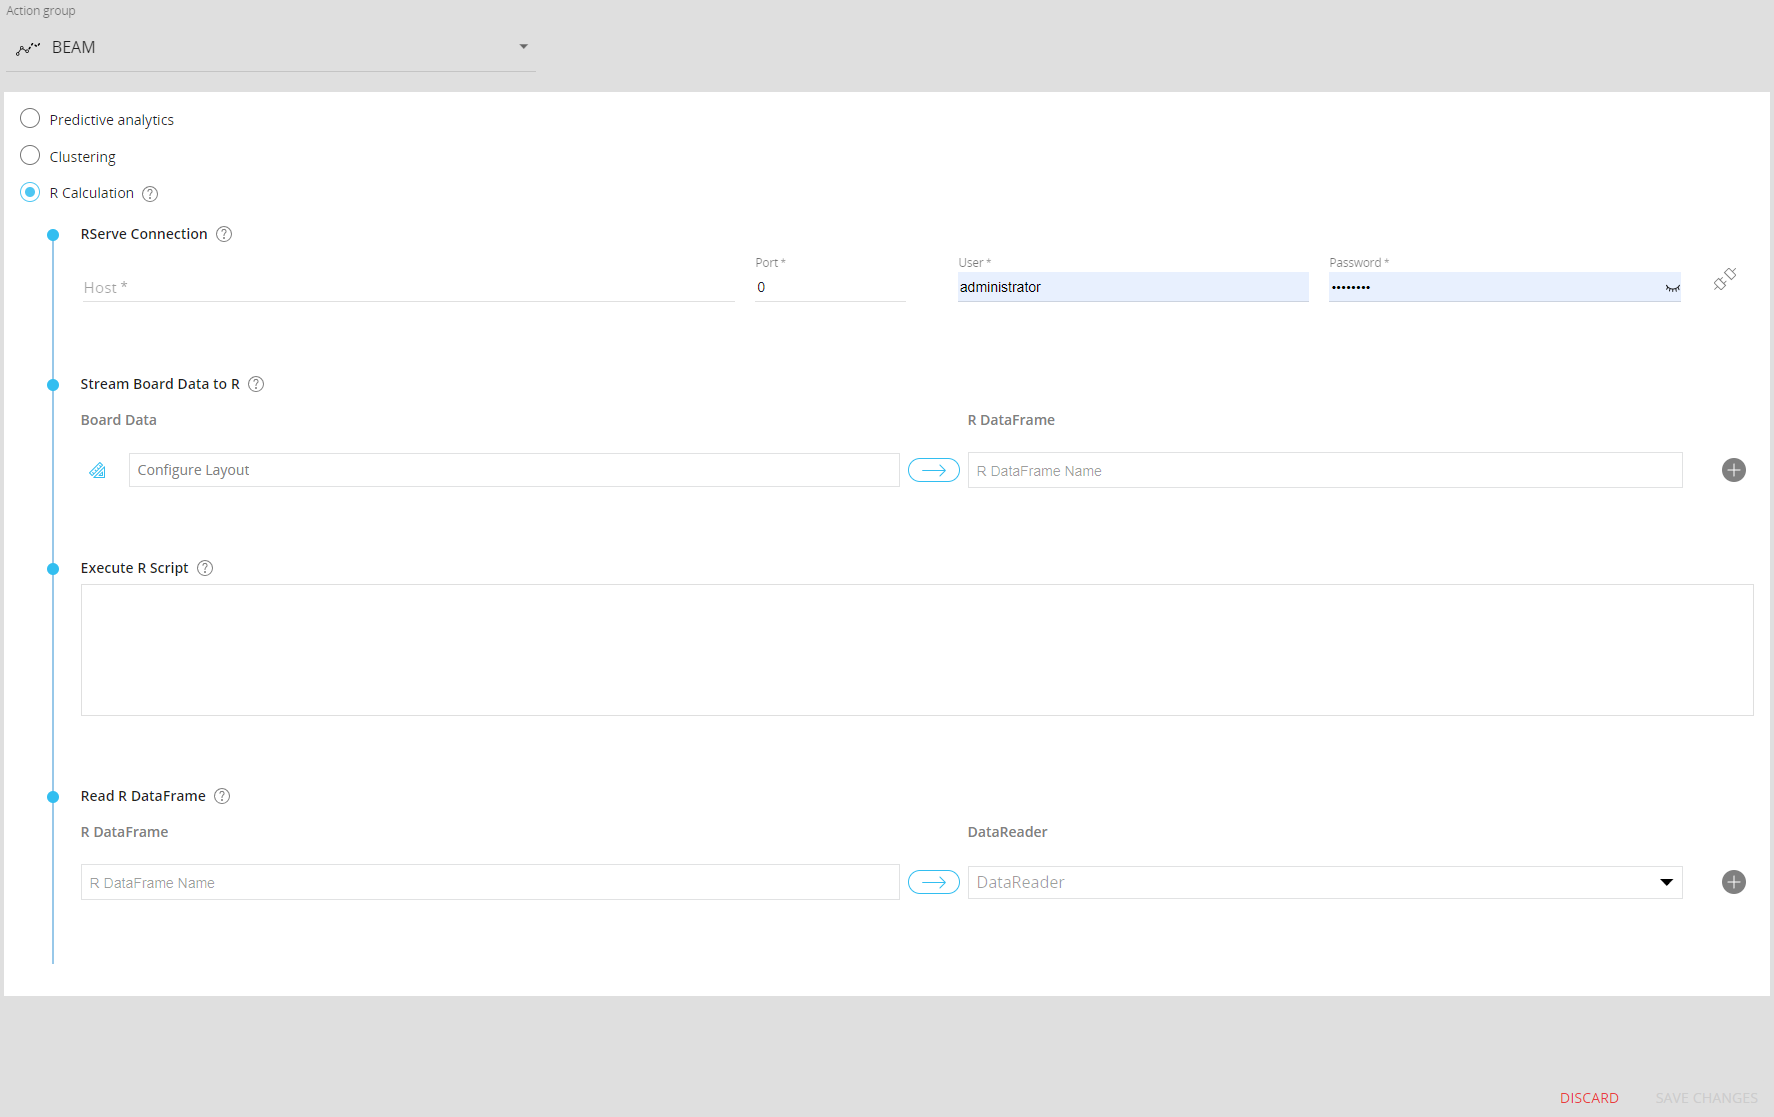Click the test RServe connection plug icon

(1724, 280)
